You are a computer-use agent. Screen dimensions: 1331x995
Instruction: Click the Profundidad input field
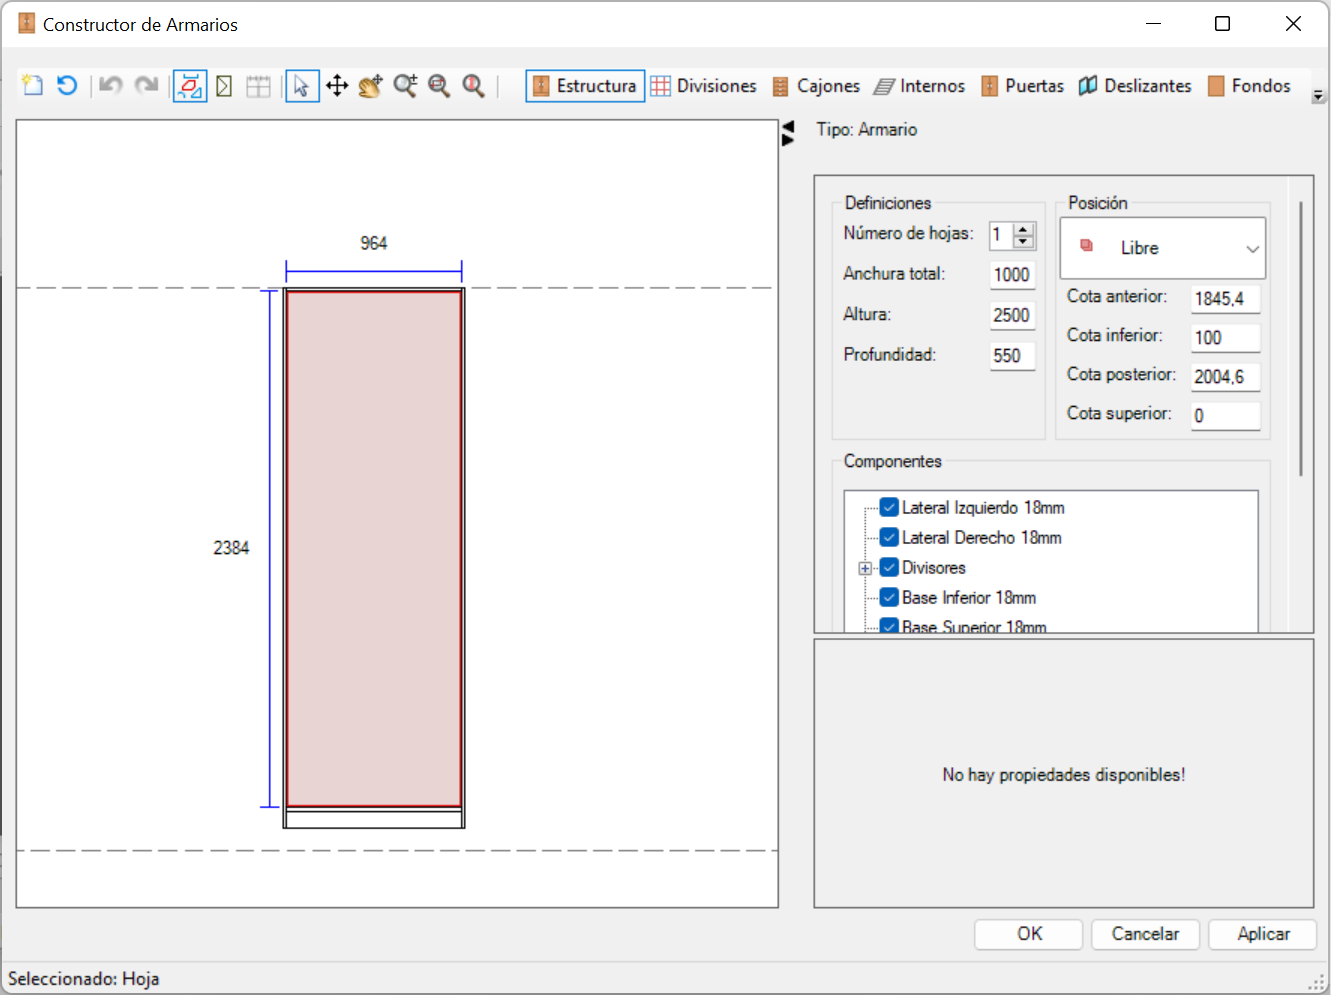tap(1012, 356)
